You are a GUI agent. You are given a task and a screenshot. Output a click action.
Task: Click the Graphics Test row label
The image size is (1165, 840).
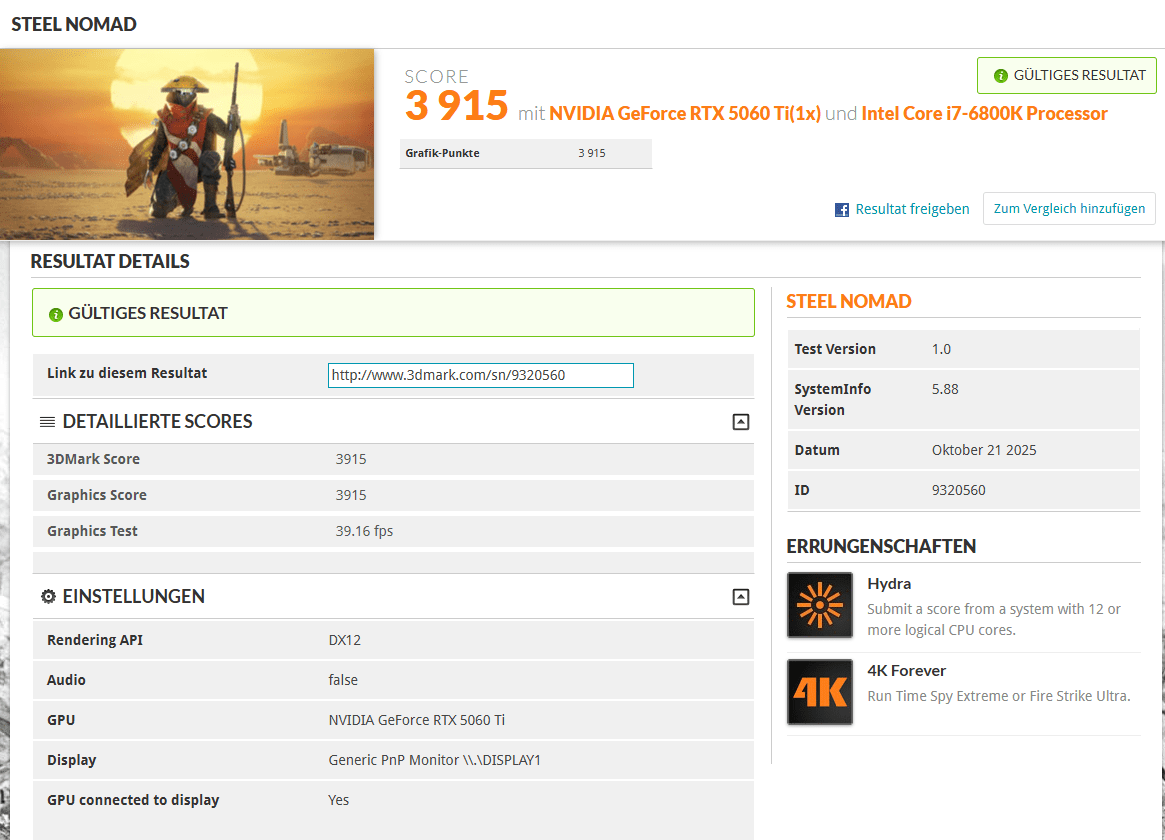92,531
